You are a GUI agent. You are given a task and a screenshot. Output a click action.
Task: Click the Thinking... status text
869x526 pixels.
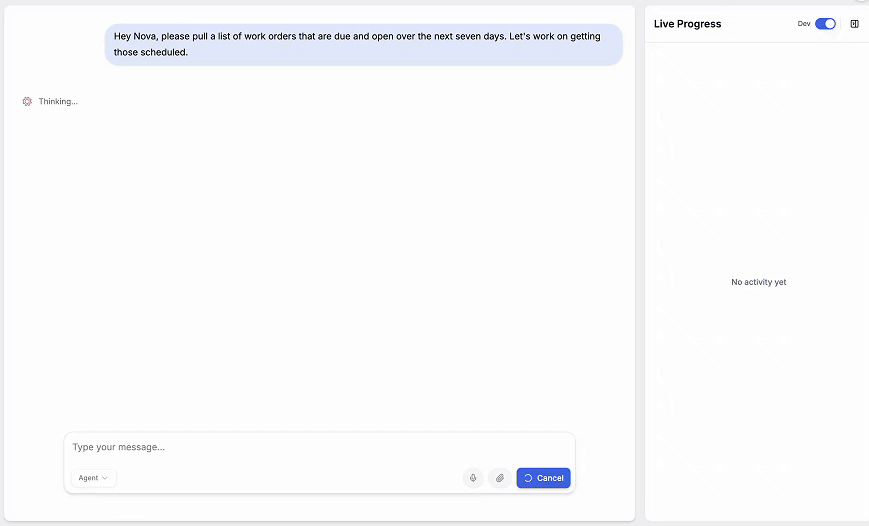58,101
